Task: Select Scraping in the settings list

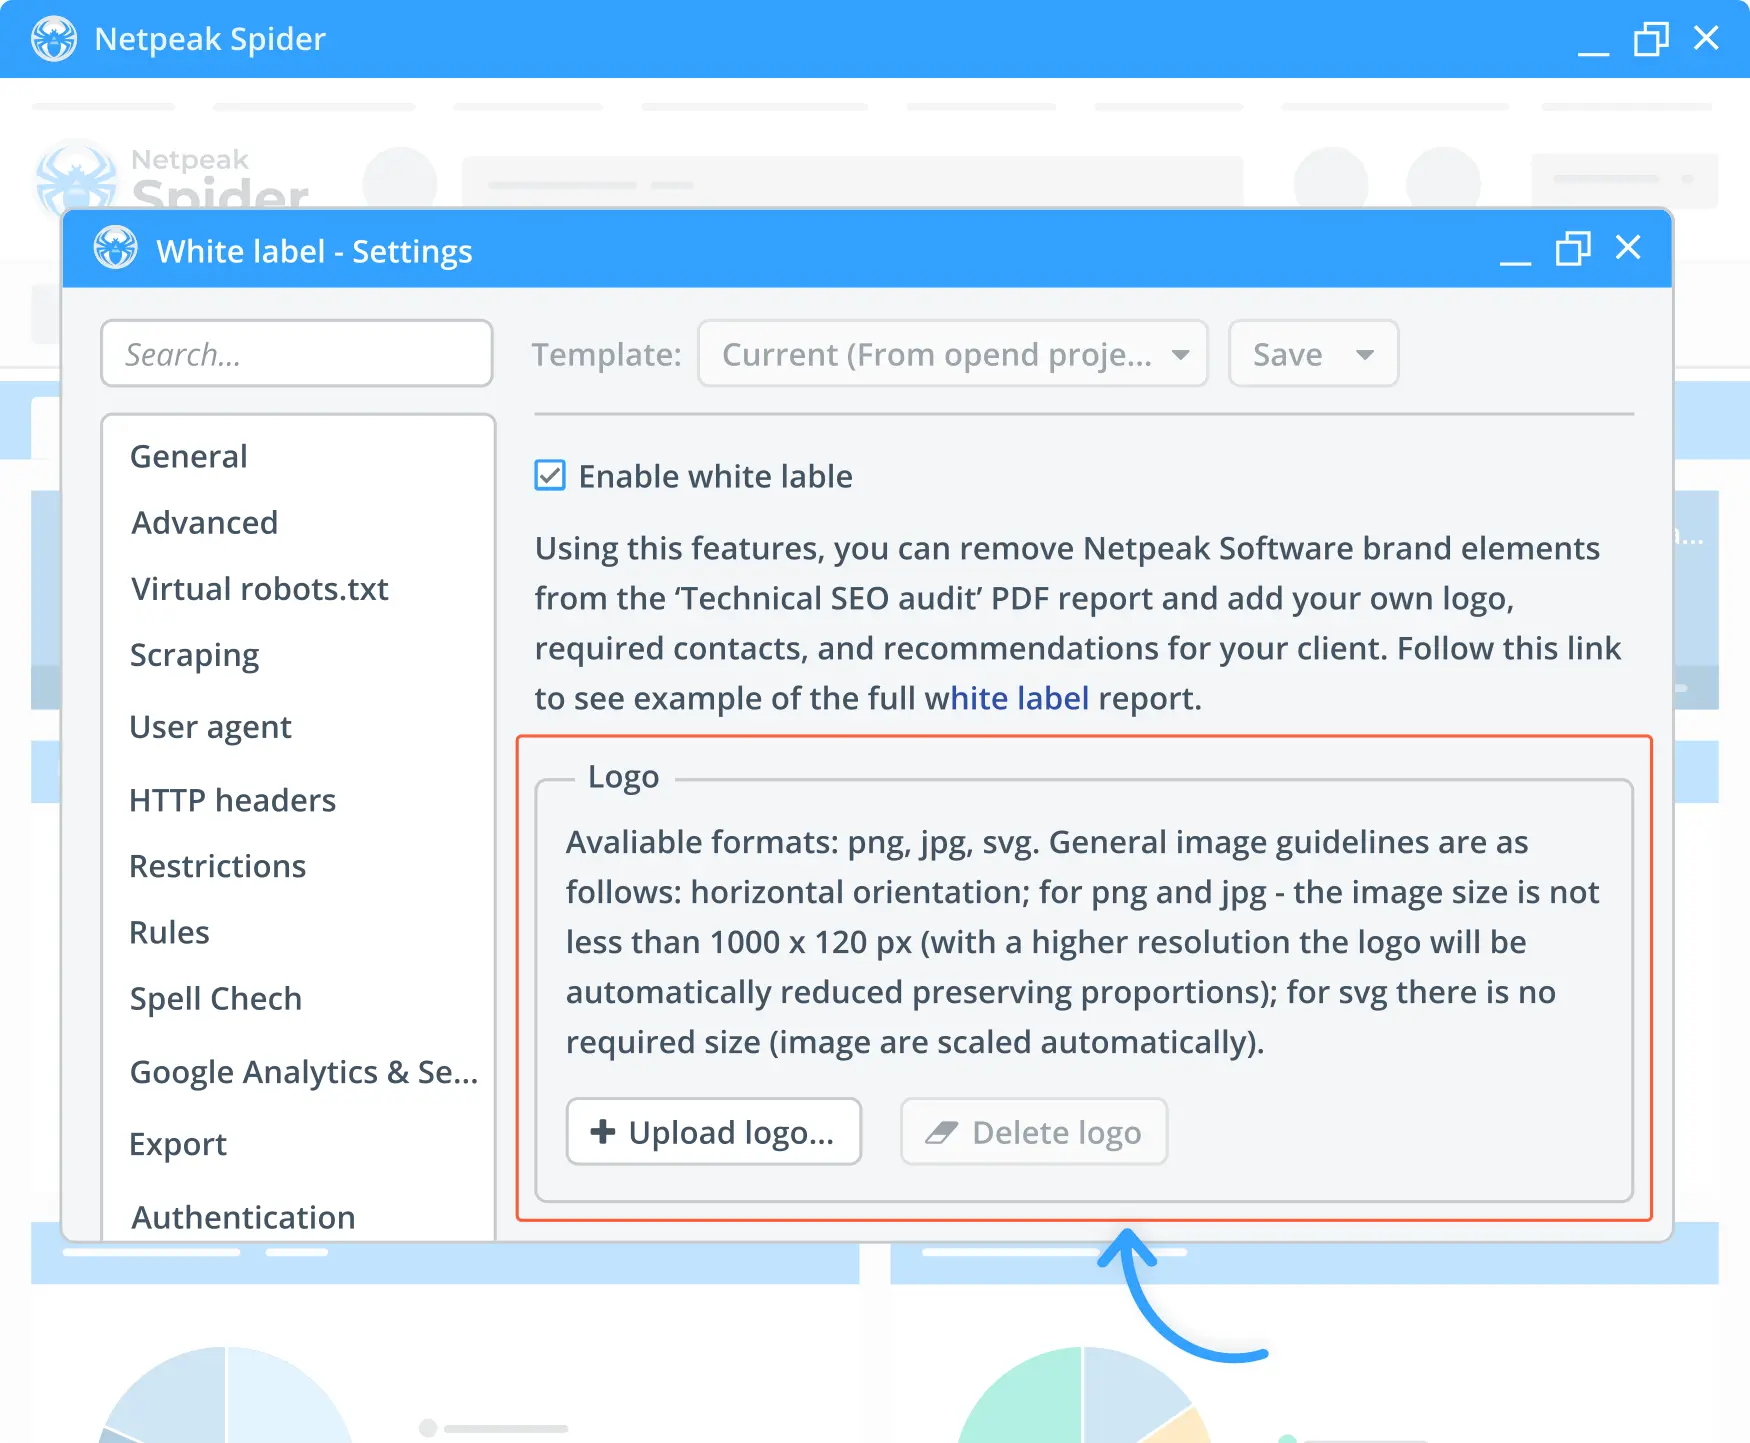Action: [x=194, y=655]
